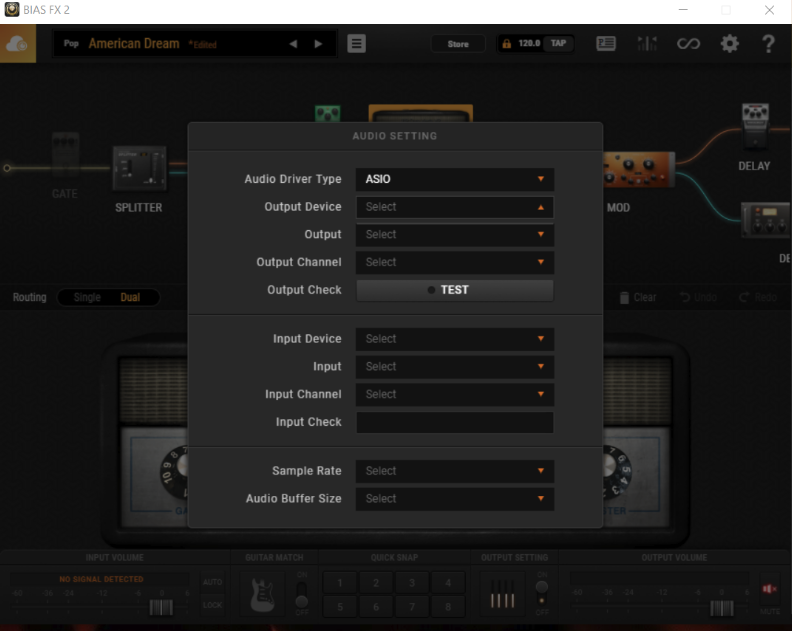Click the looper infinity icon
The height and width of the screenshot is (631, 792).
point(688,44)
